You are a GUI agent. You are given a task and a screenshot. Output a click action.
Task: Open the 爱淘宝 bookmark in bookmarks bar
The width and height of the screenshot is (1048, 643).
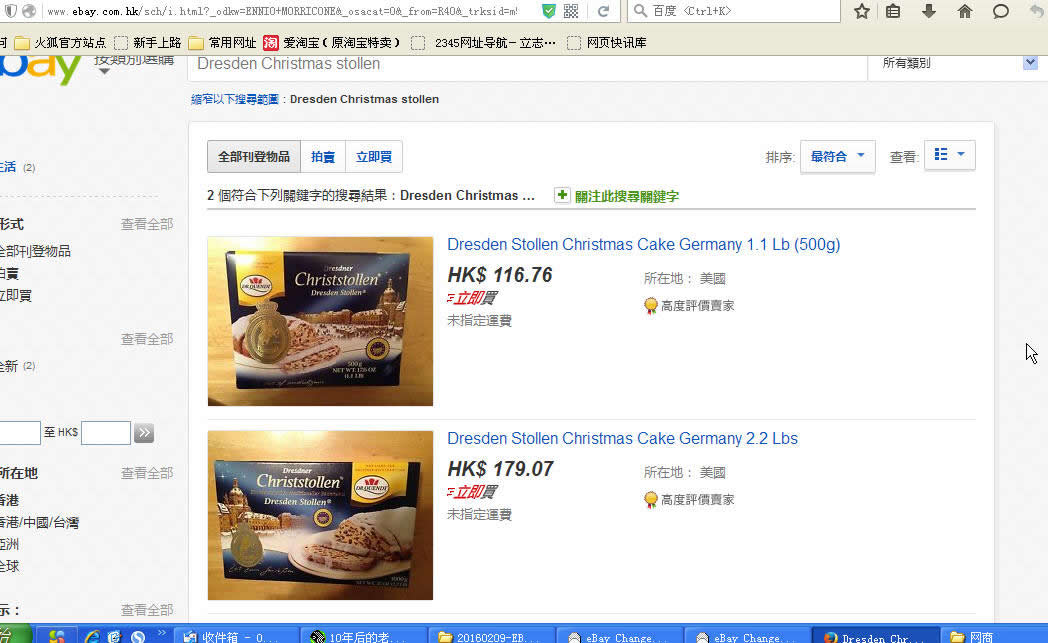click(332, 43)
